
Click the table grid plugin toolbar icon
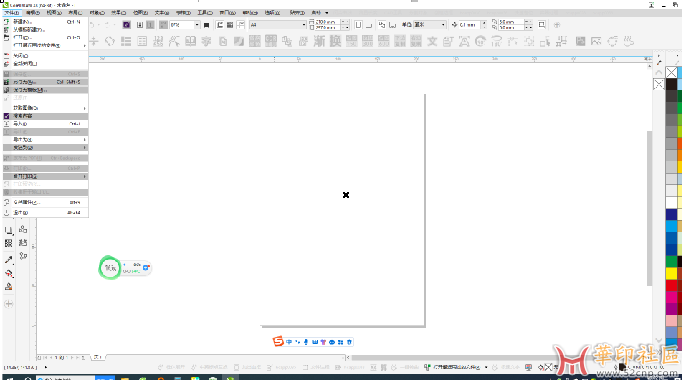142,41
